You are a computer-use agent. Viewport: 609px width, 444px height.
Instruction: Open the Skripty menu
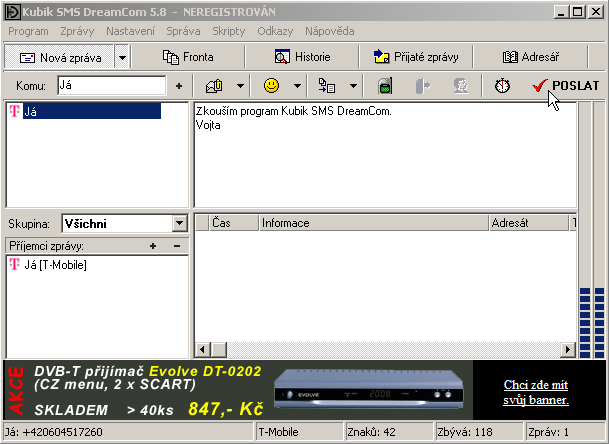tap(229, 31)
